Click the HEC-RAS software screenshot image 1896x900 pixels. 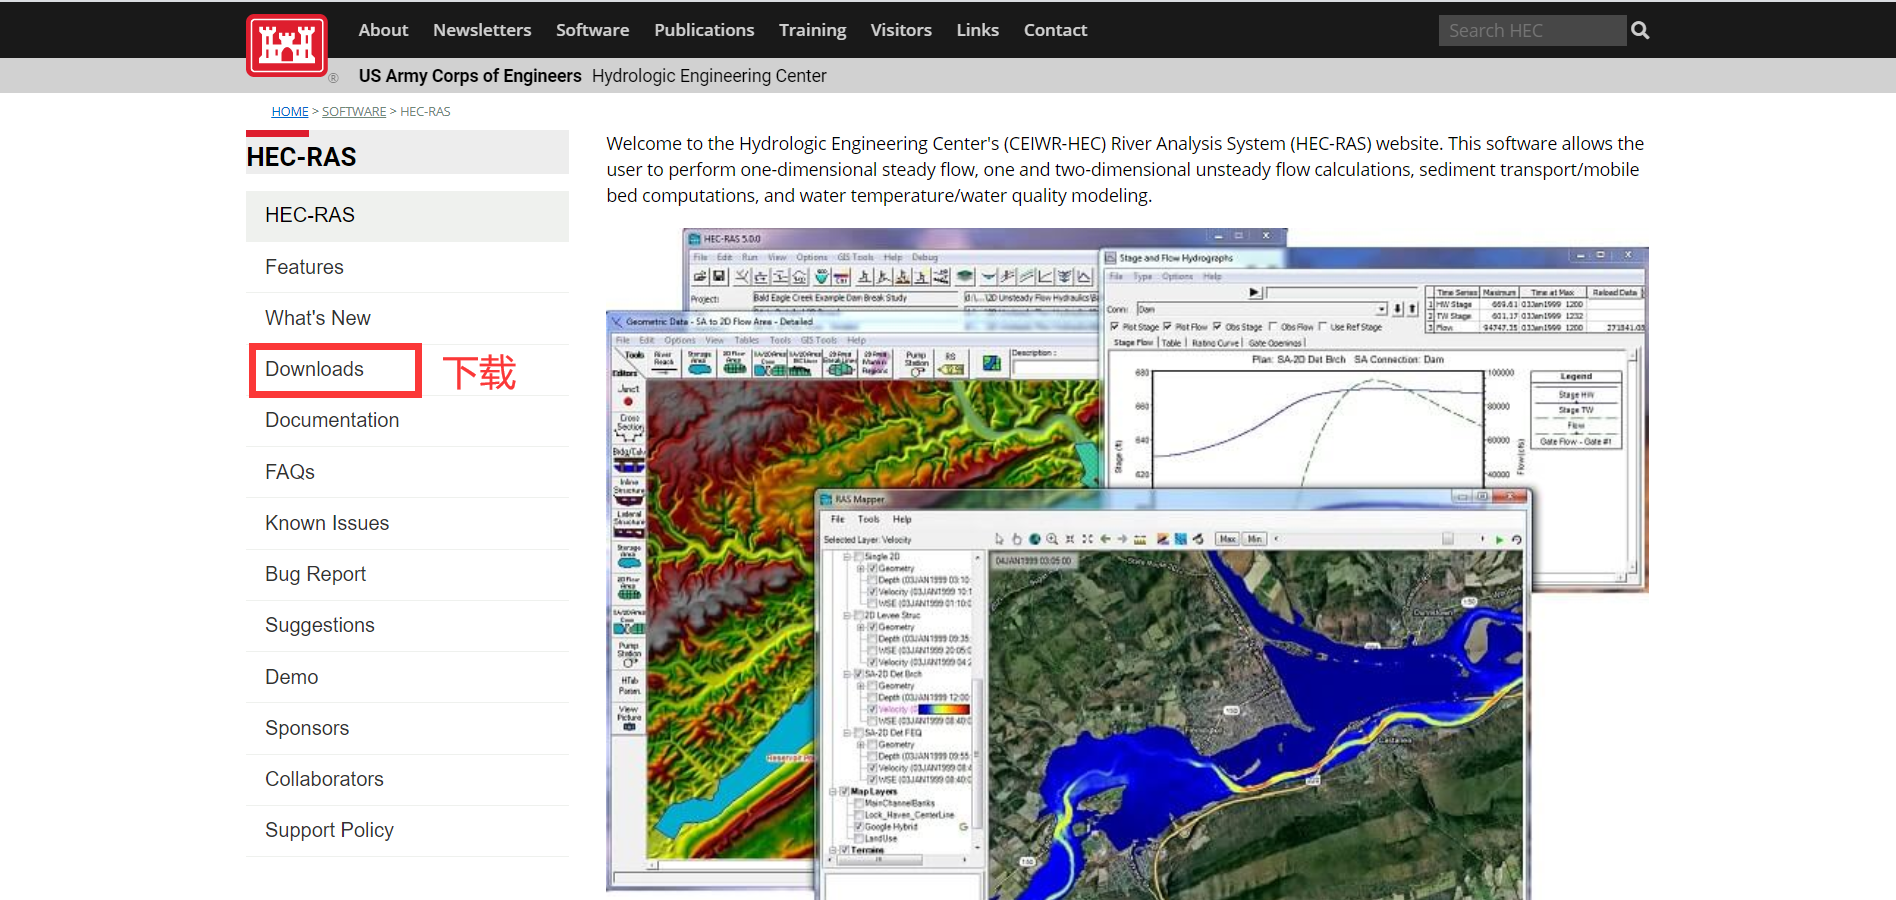click(x=1127, y=563)
